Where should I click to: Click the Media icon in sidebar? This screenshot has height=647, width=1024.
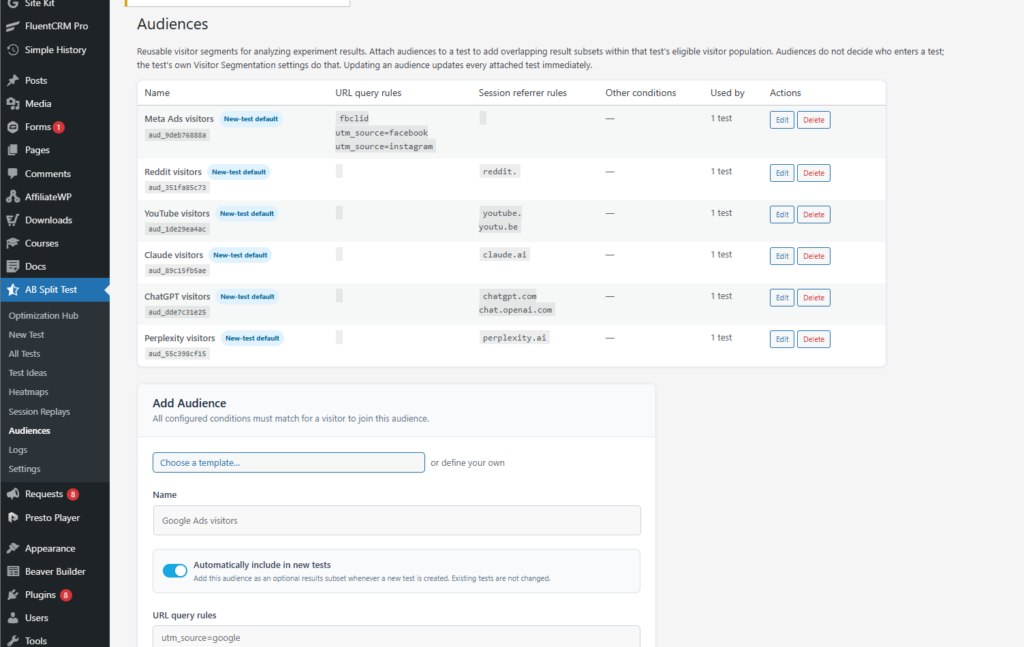[x=12, y=103]
